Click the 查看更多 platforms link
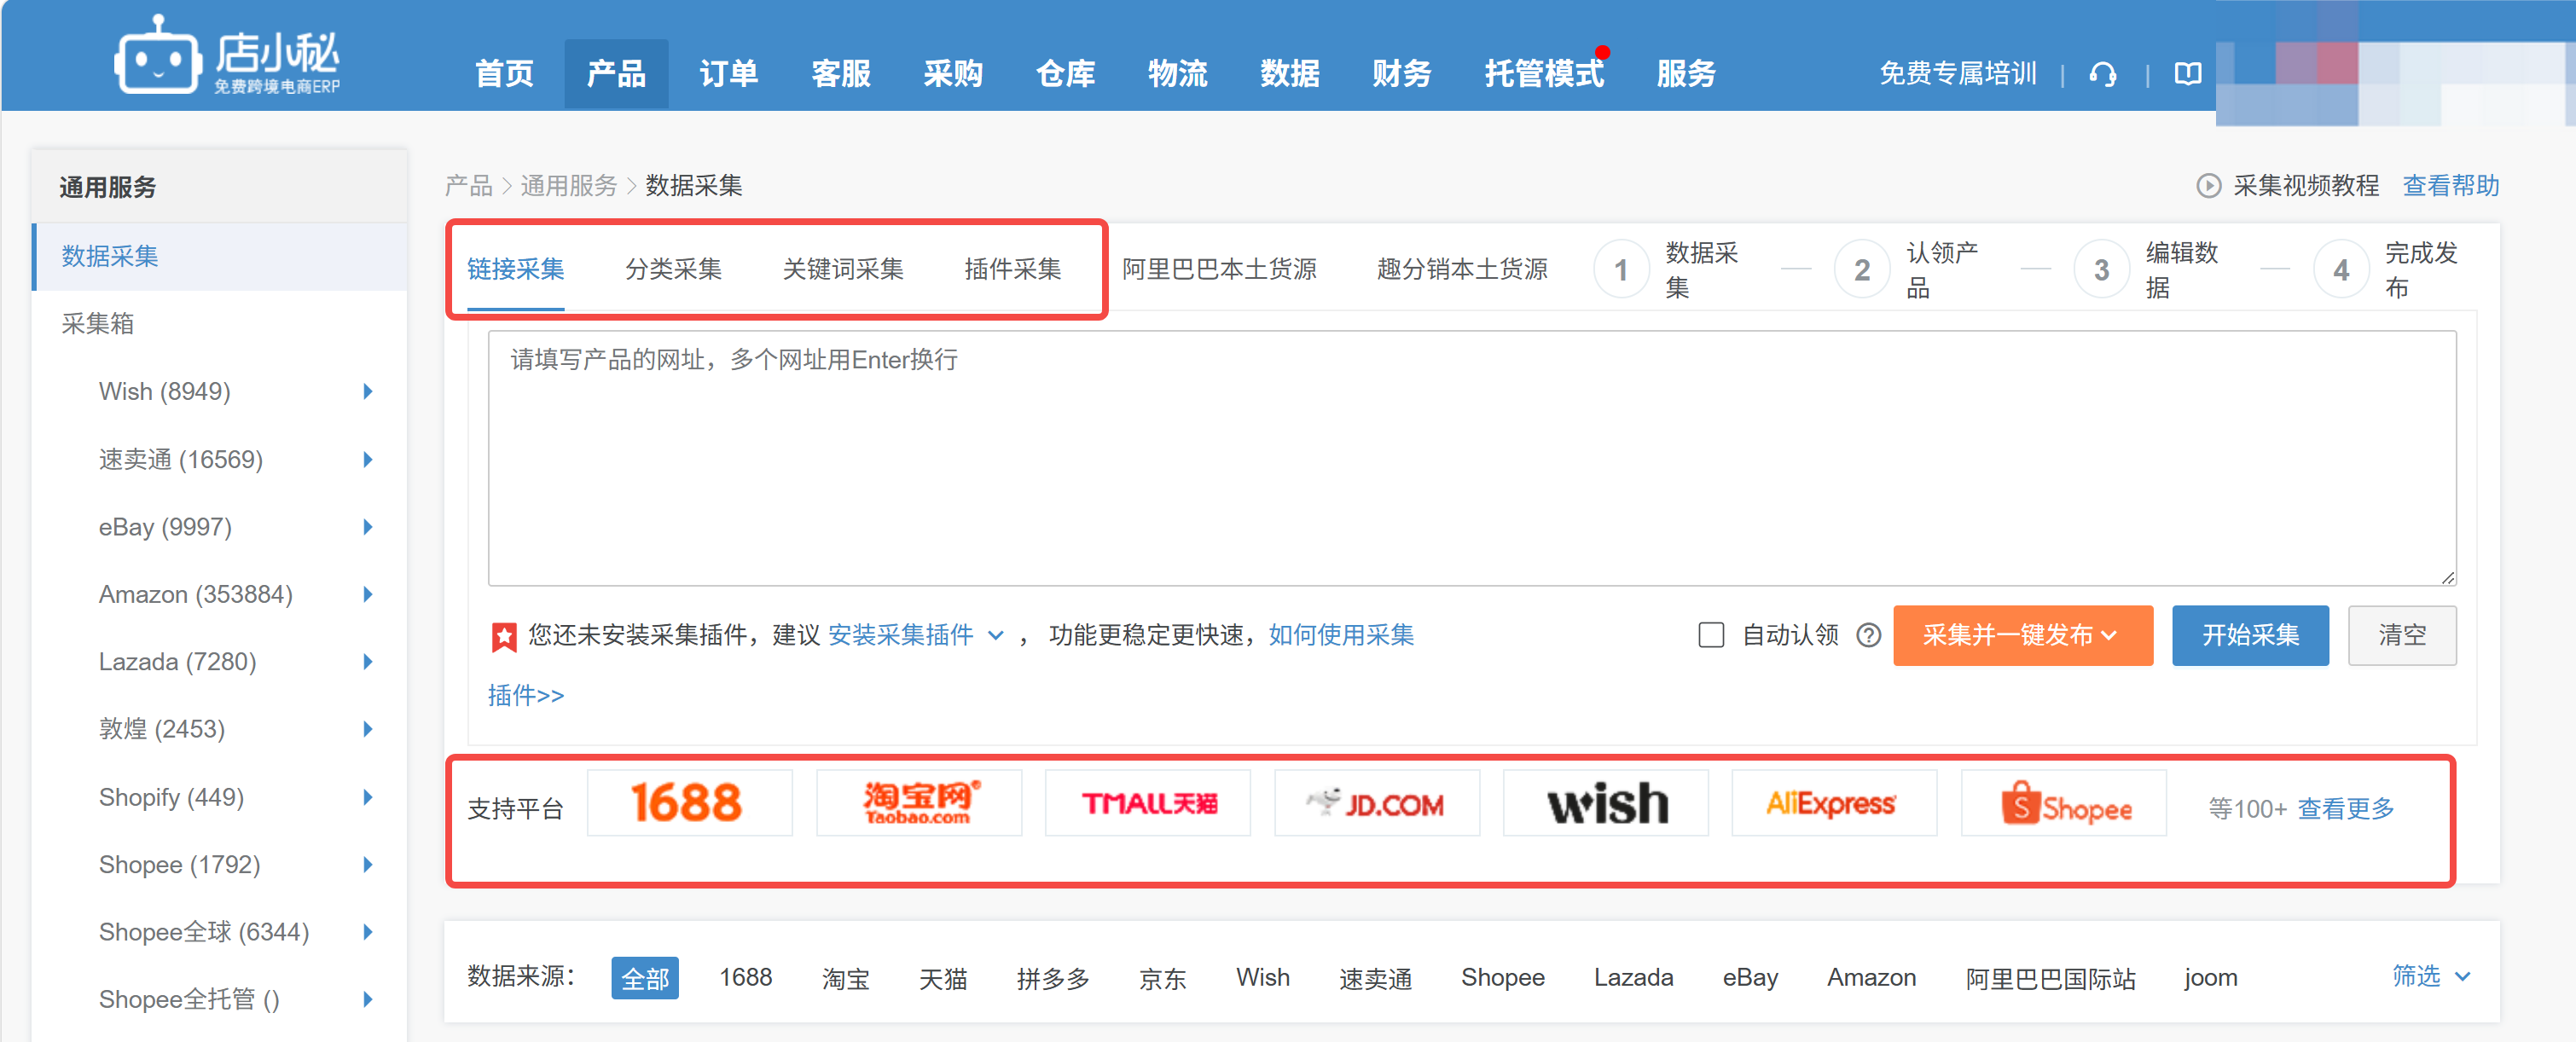Screen dimensions: 2576x1042 2345,808
